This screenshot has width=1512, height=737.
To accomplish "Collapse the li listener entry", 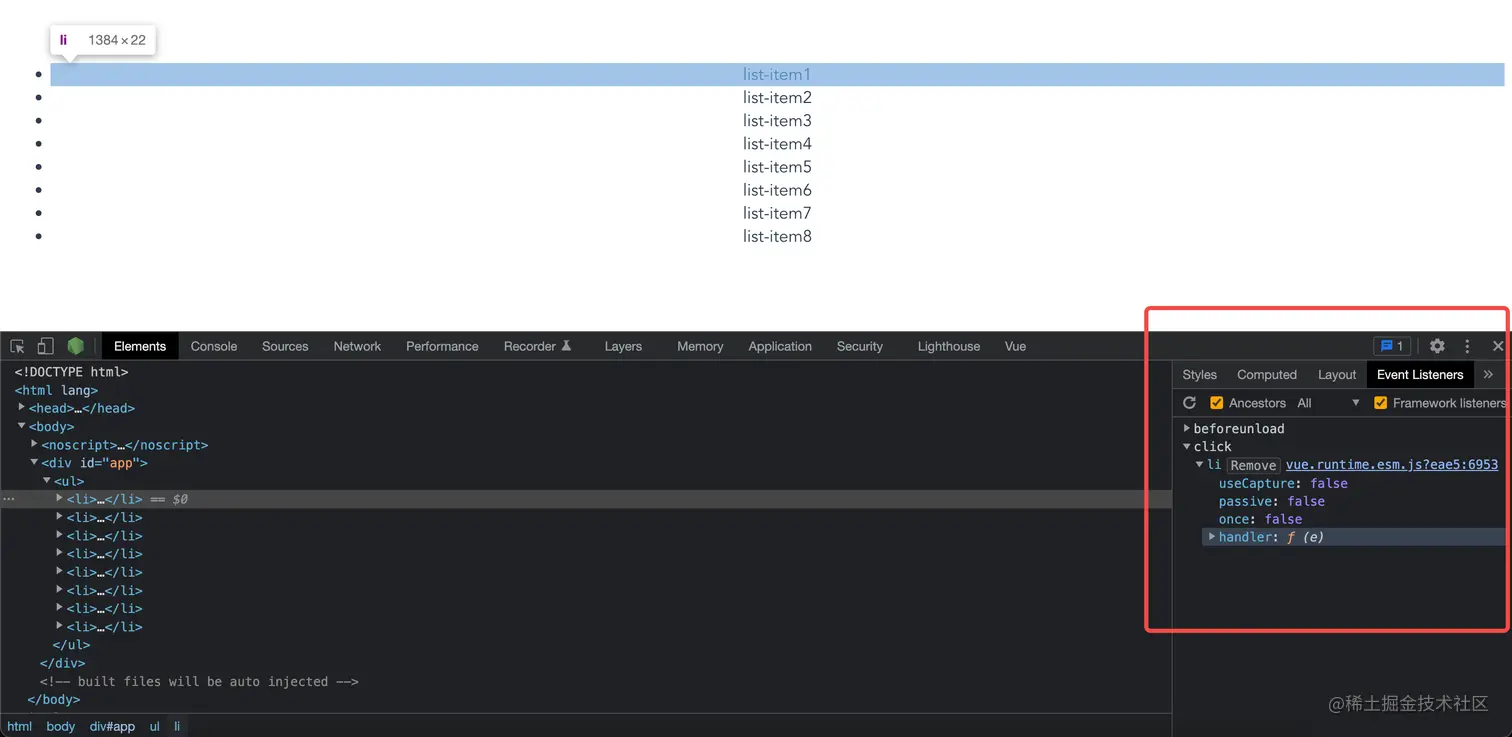I will [1200, 465].
